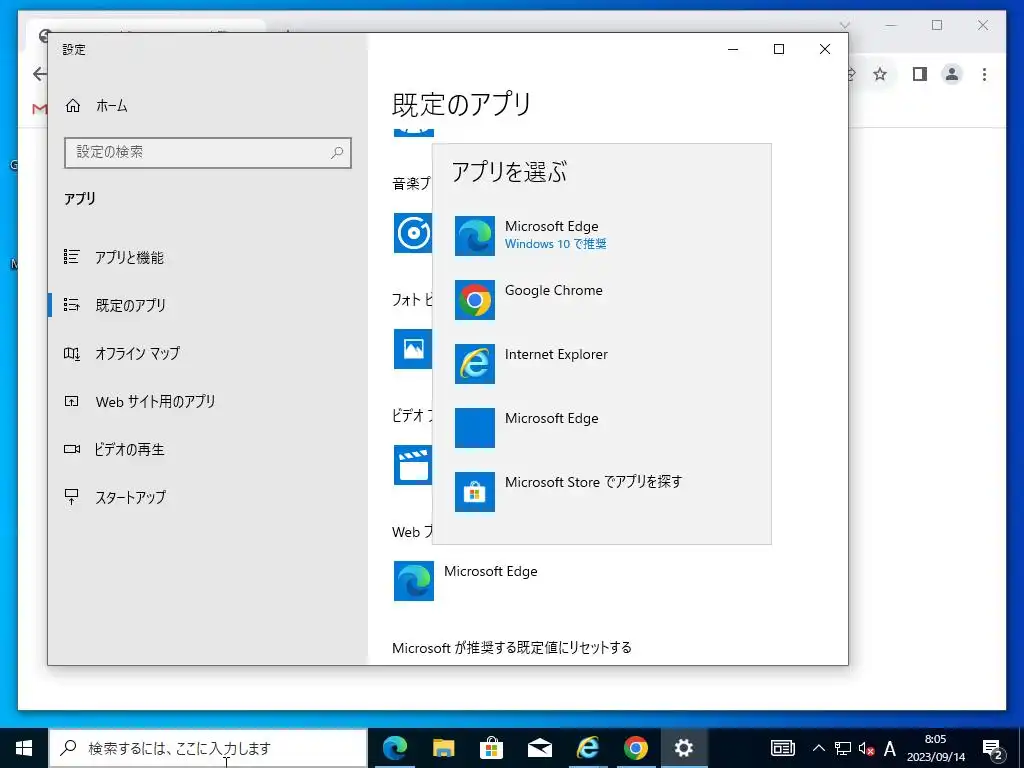Open the notification center icon
The width and height of the screenshot is (1024, 768).
[993, 748]
